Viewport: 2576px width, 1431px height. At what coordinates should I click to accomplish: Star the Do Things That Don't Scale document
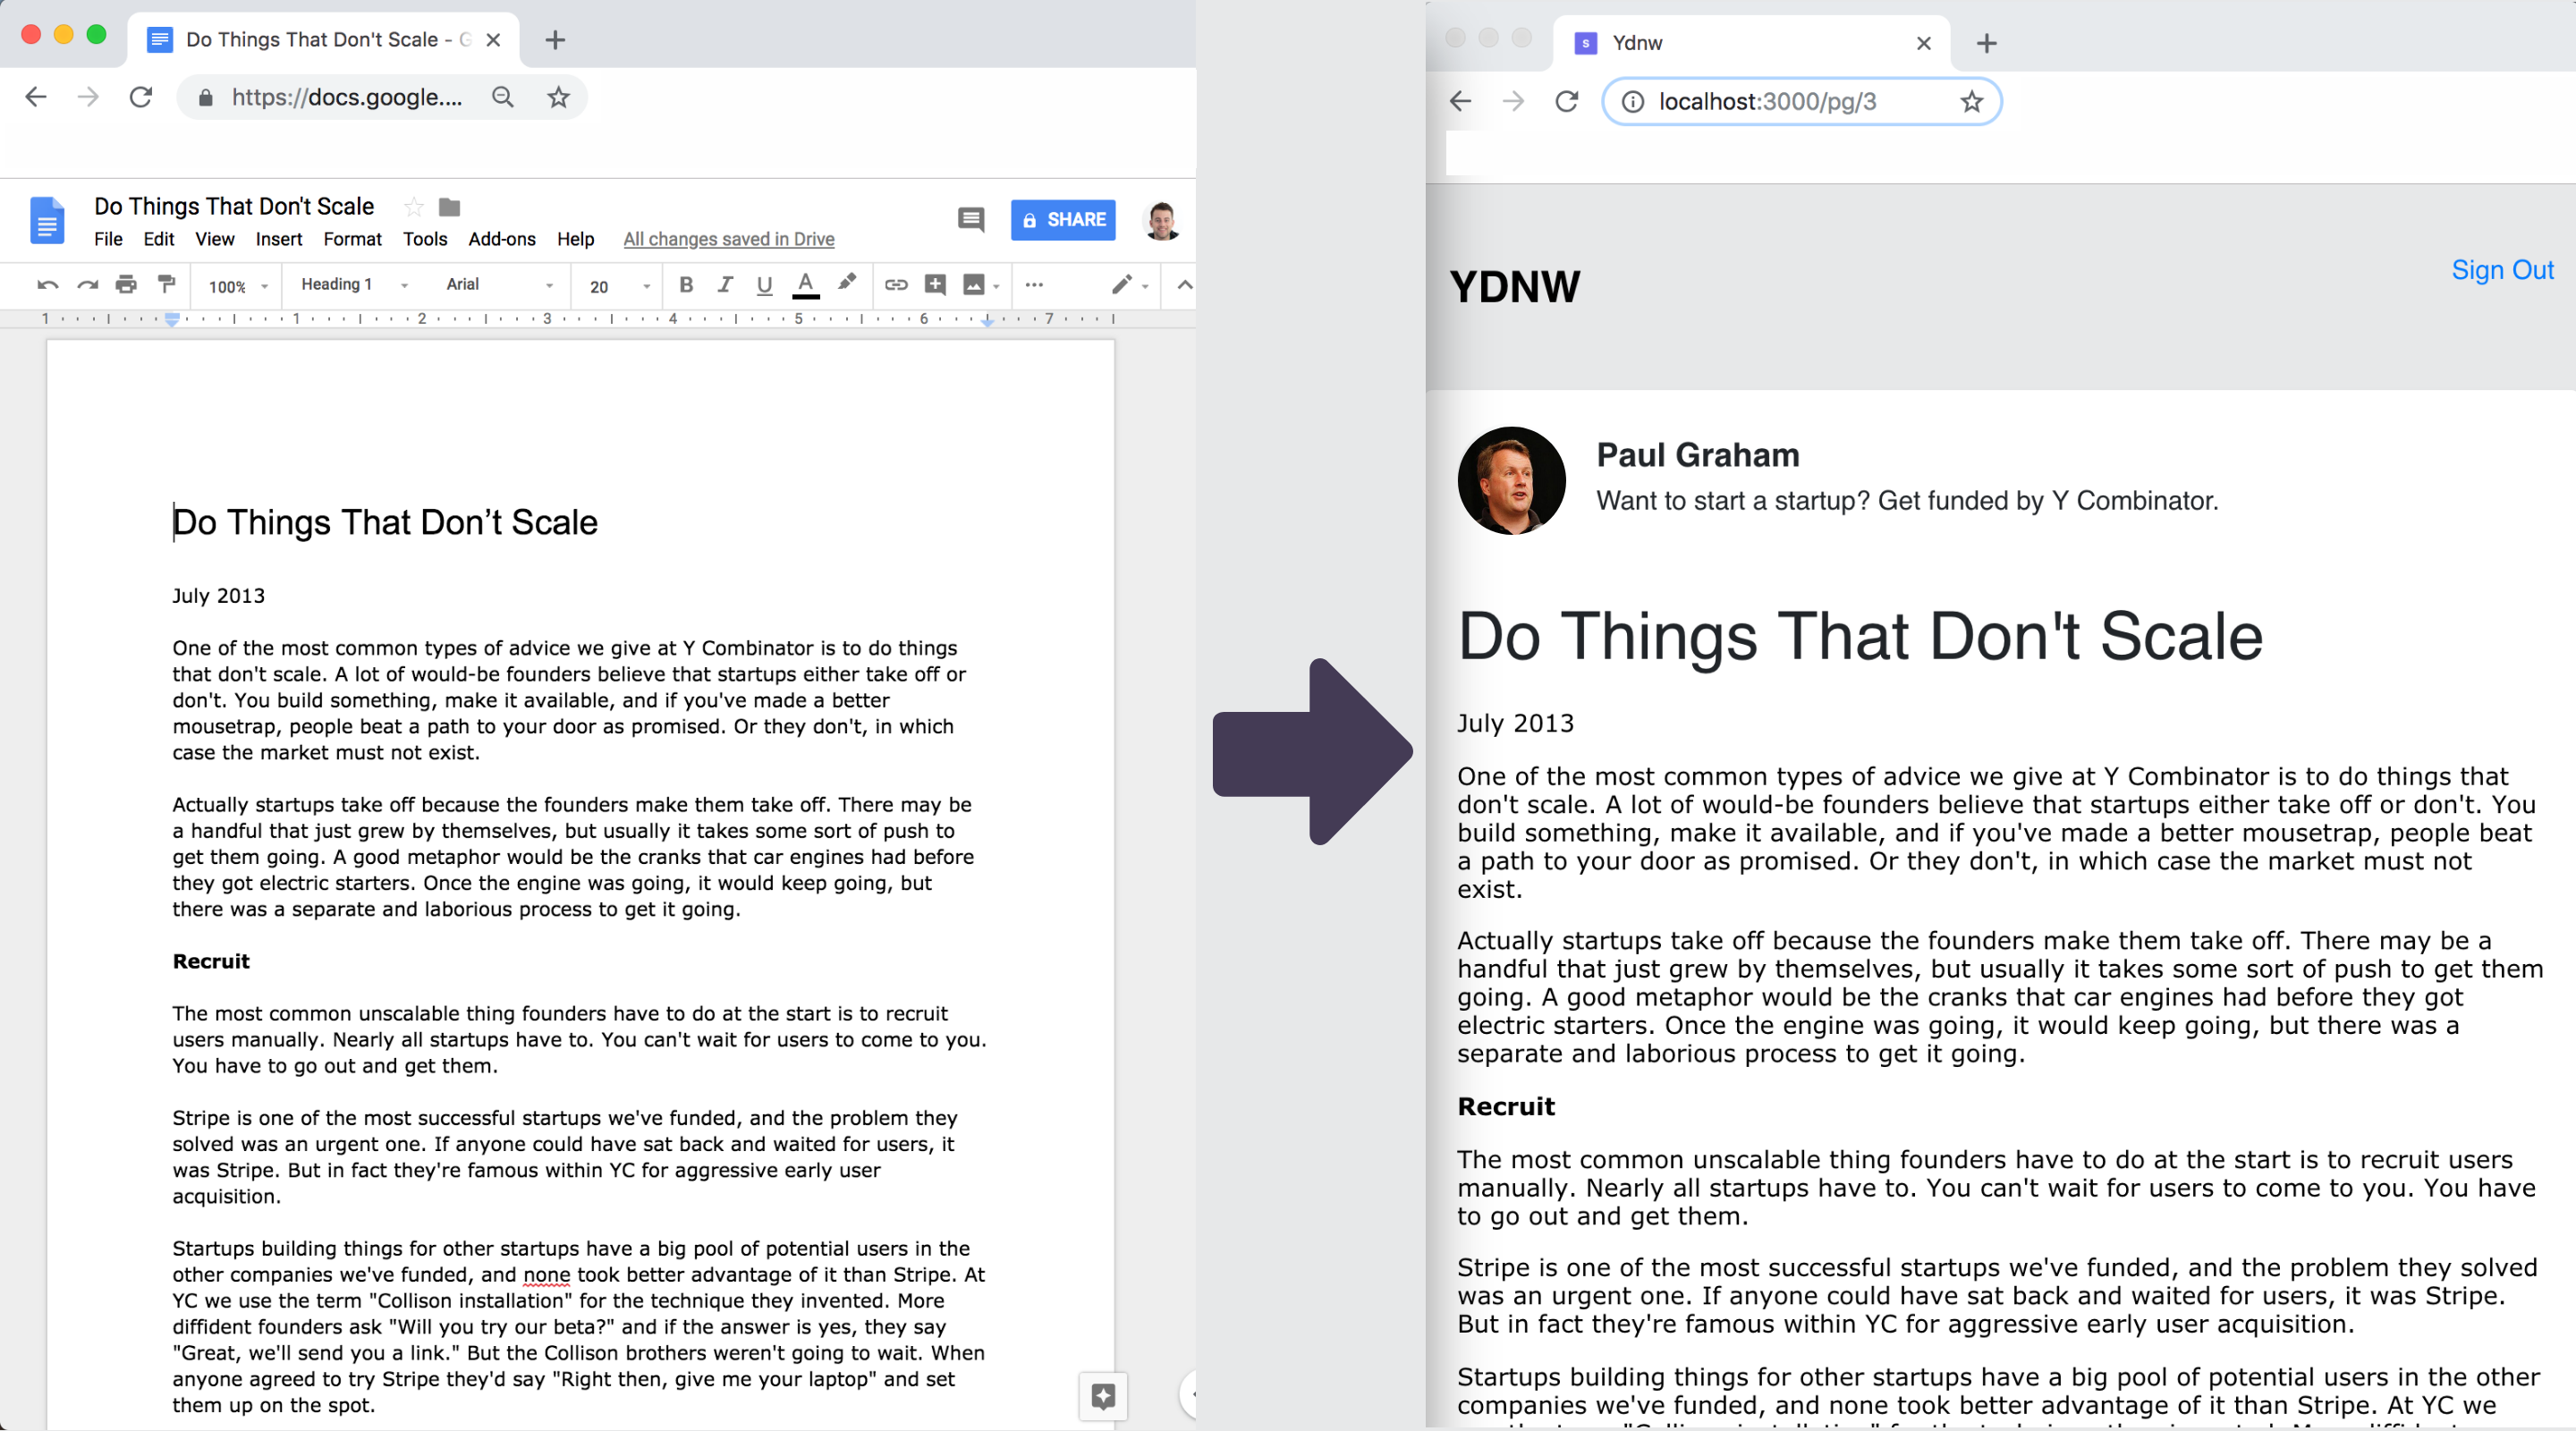point(413,207)
